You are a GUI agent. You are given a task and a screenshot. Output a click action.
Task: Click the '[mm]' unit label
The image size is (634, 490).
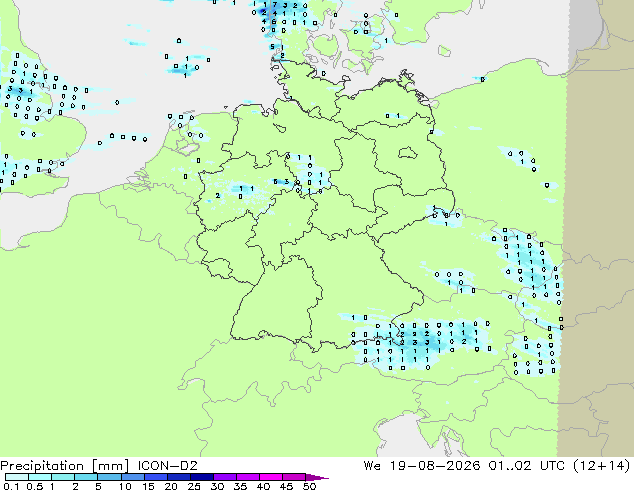click(x=110, y=466)
